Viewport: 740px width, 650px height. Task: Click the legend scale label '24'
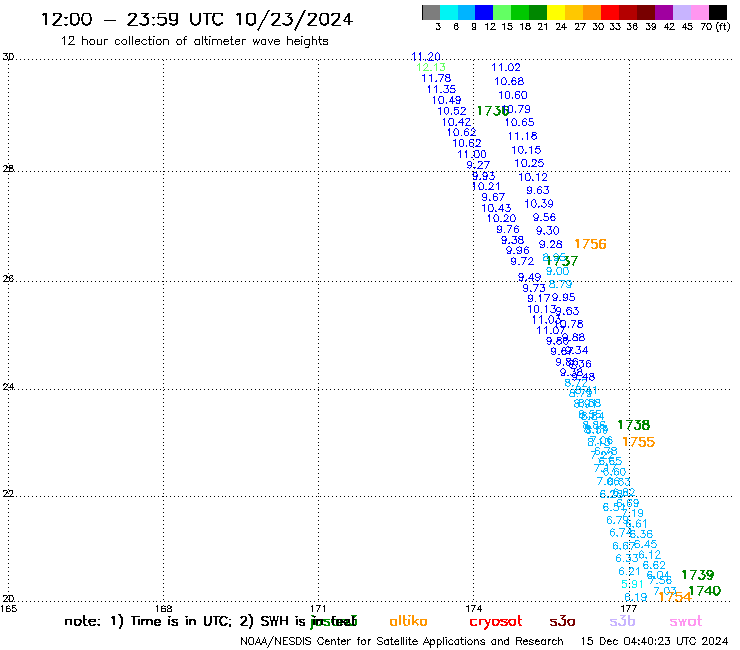click(x=561, y=26)
